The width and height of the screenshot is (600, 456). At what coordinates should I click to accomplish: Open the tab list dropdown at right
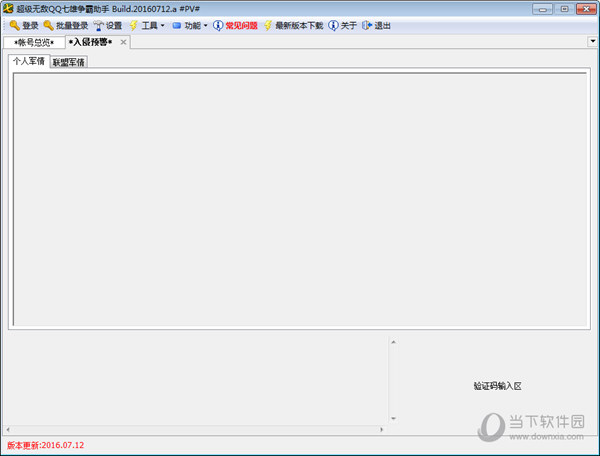point(593,41)
